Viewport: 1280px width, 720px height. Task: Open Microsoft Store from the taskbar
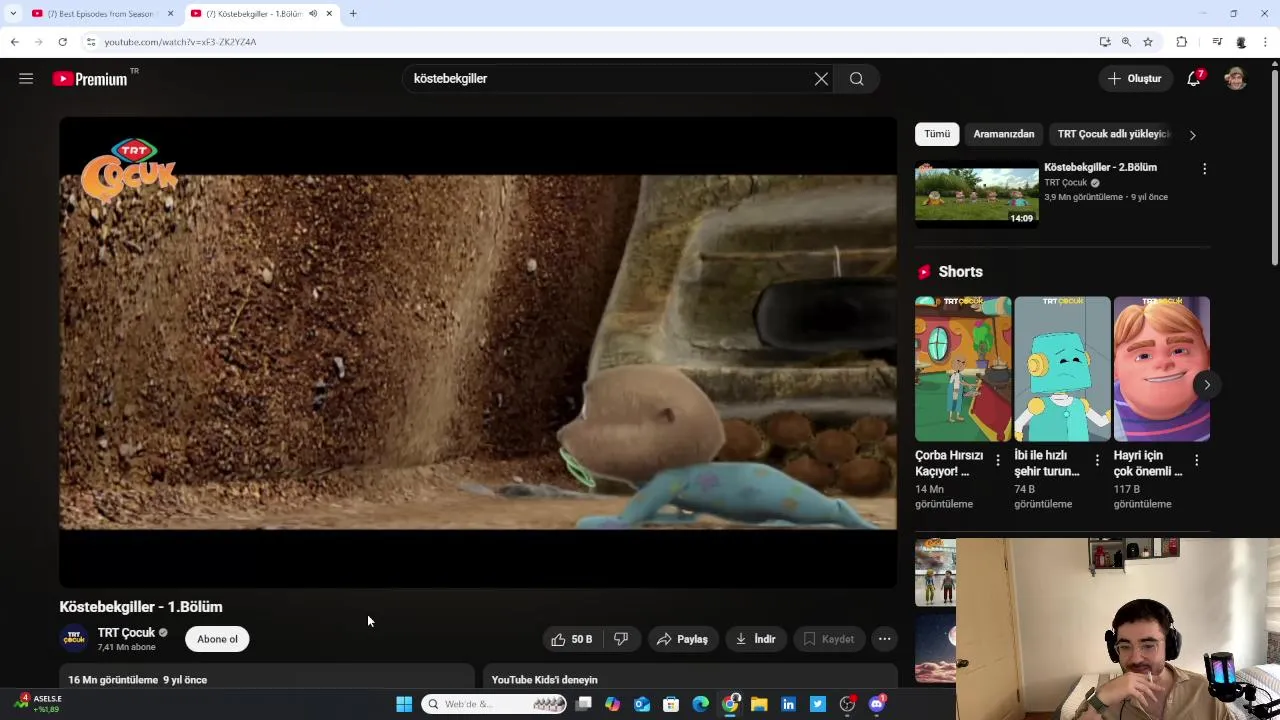point(671,704)
